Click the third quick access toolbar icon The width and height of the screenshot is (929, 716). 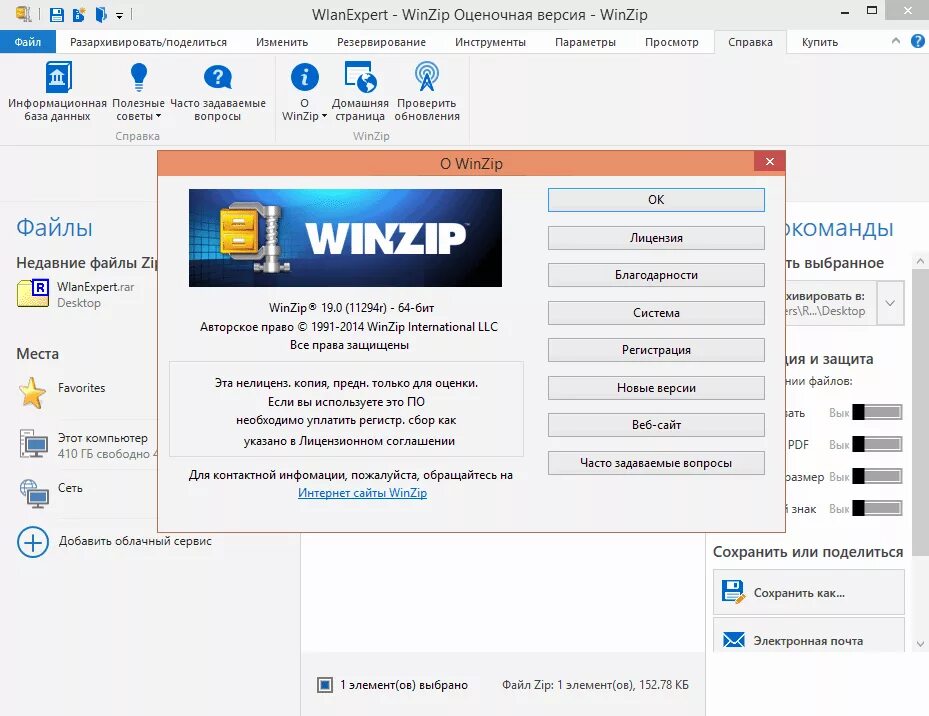[101, 14]
